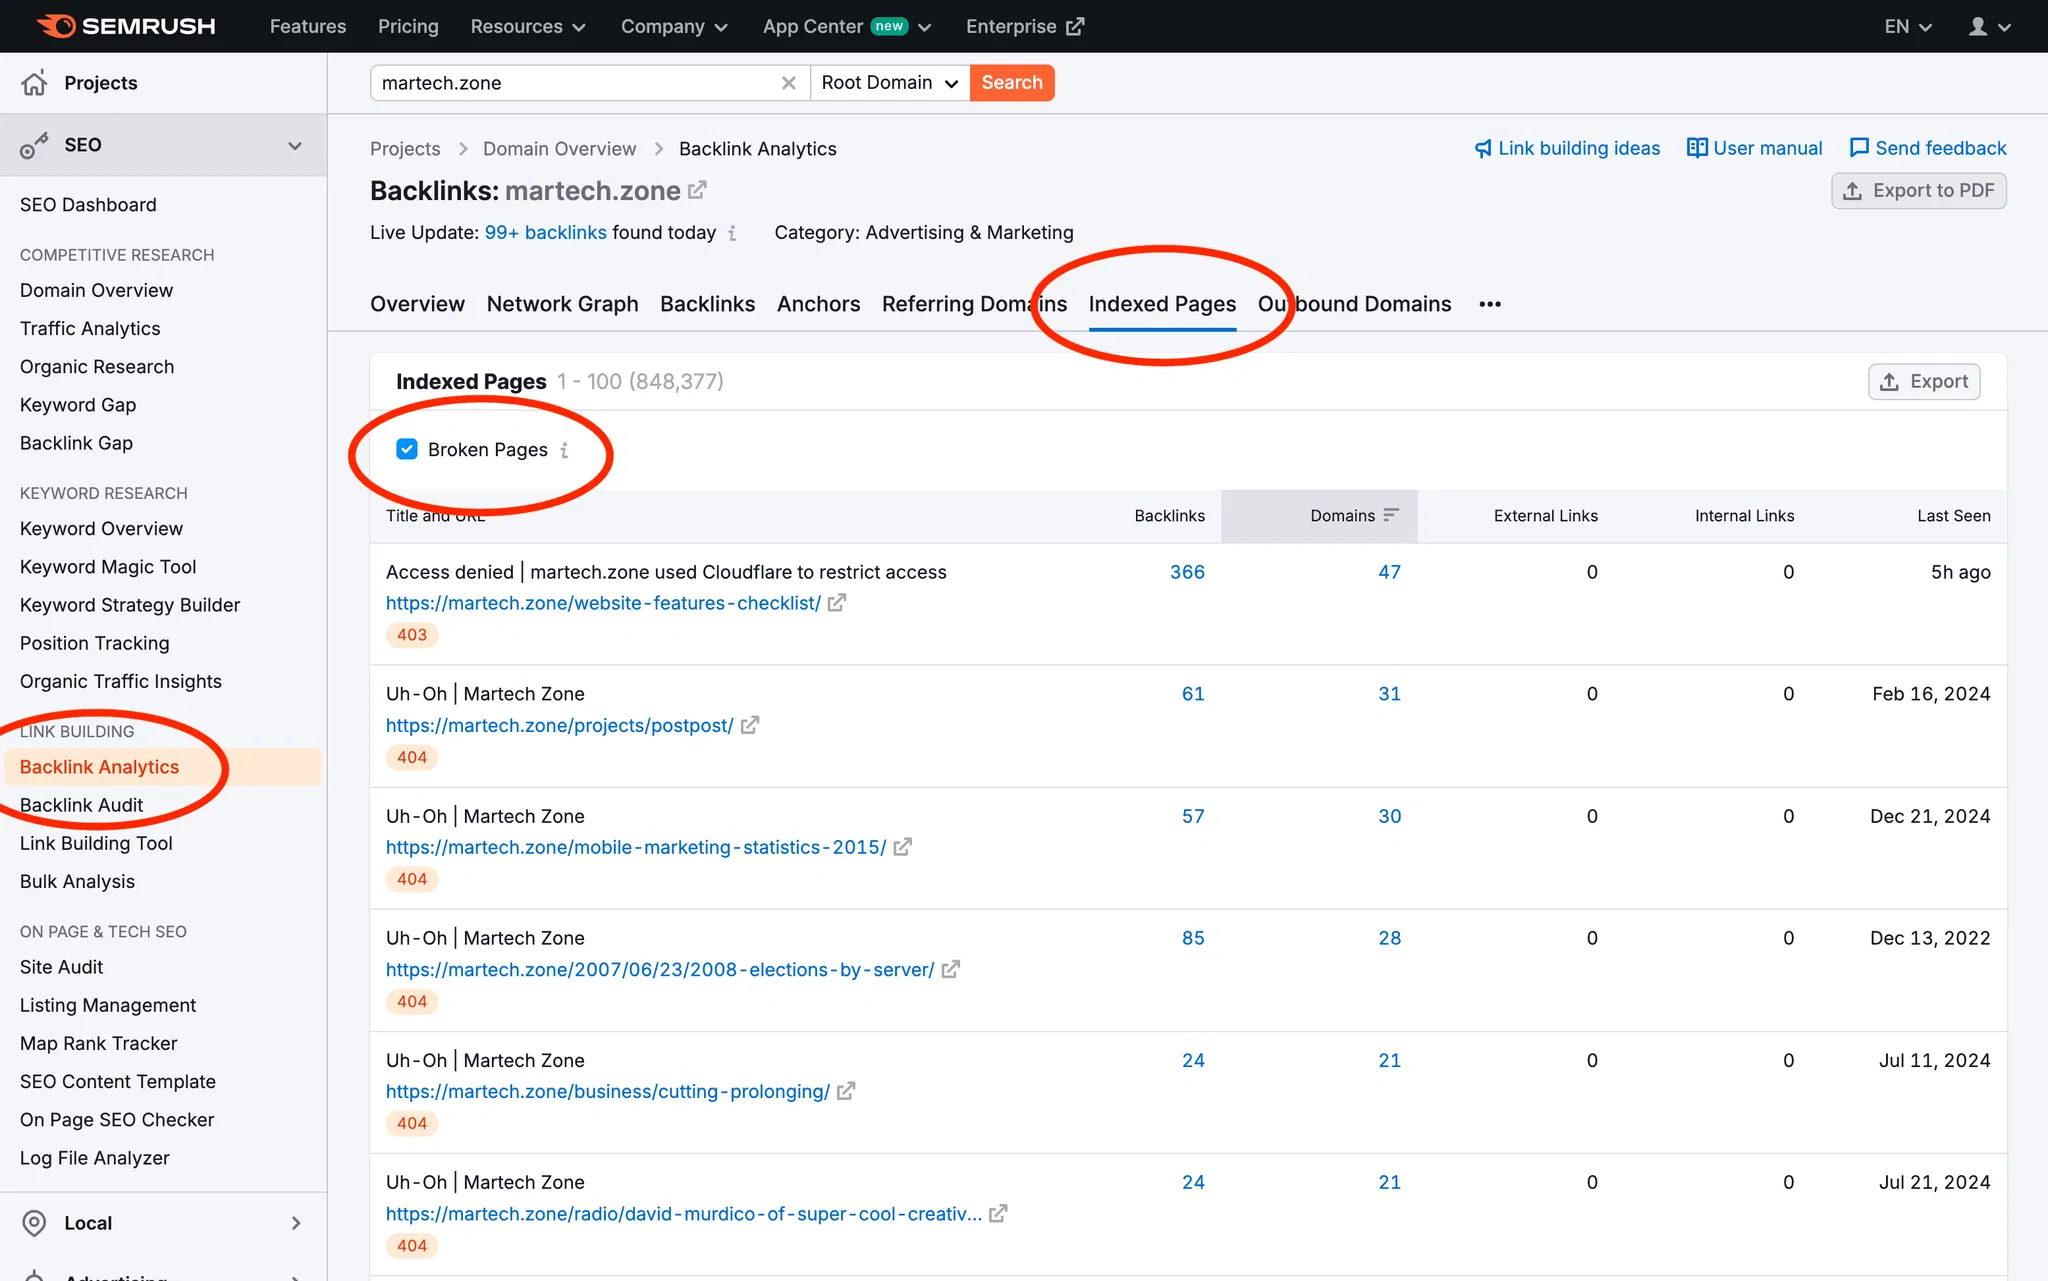Uncheck the Broken Pages checkbox

click(407, 449)
